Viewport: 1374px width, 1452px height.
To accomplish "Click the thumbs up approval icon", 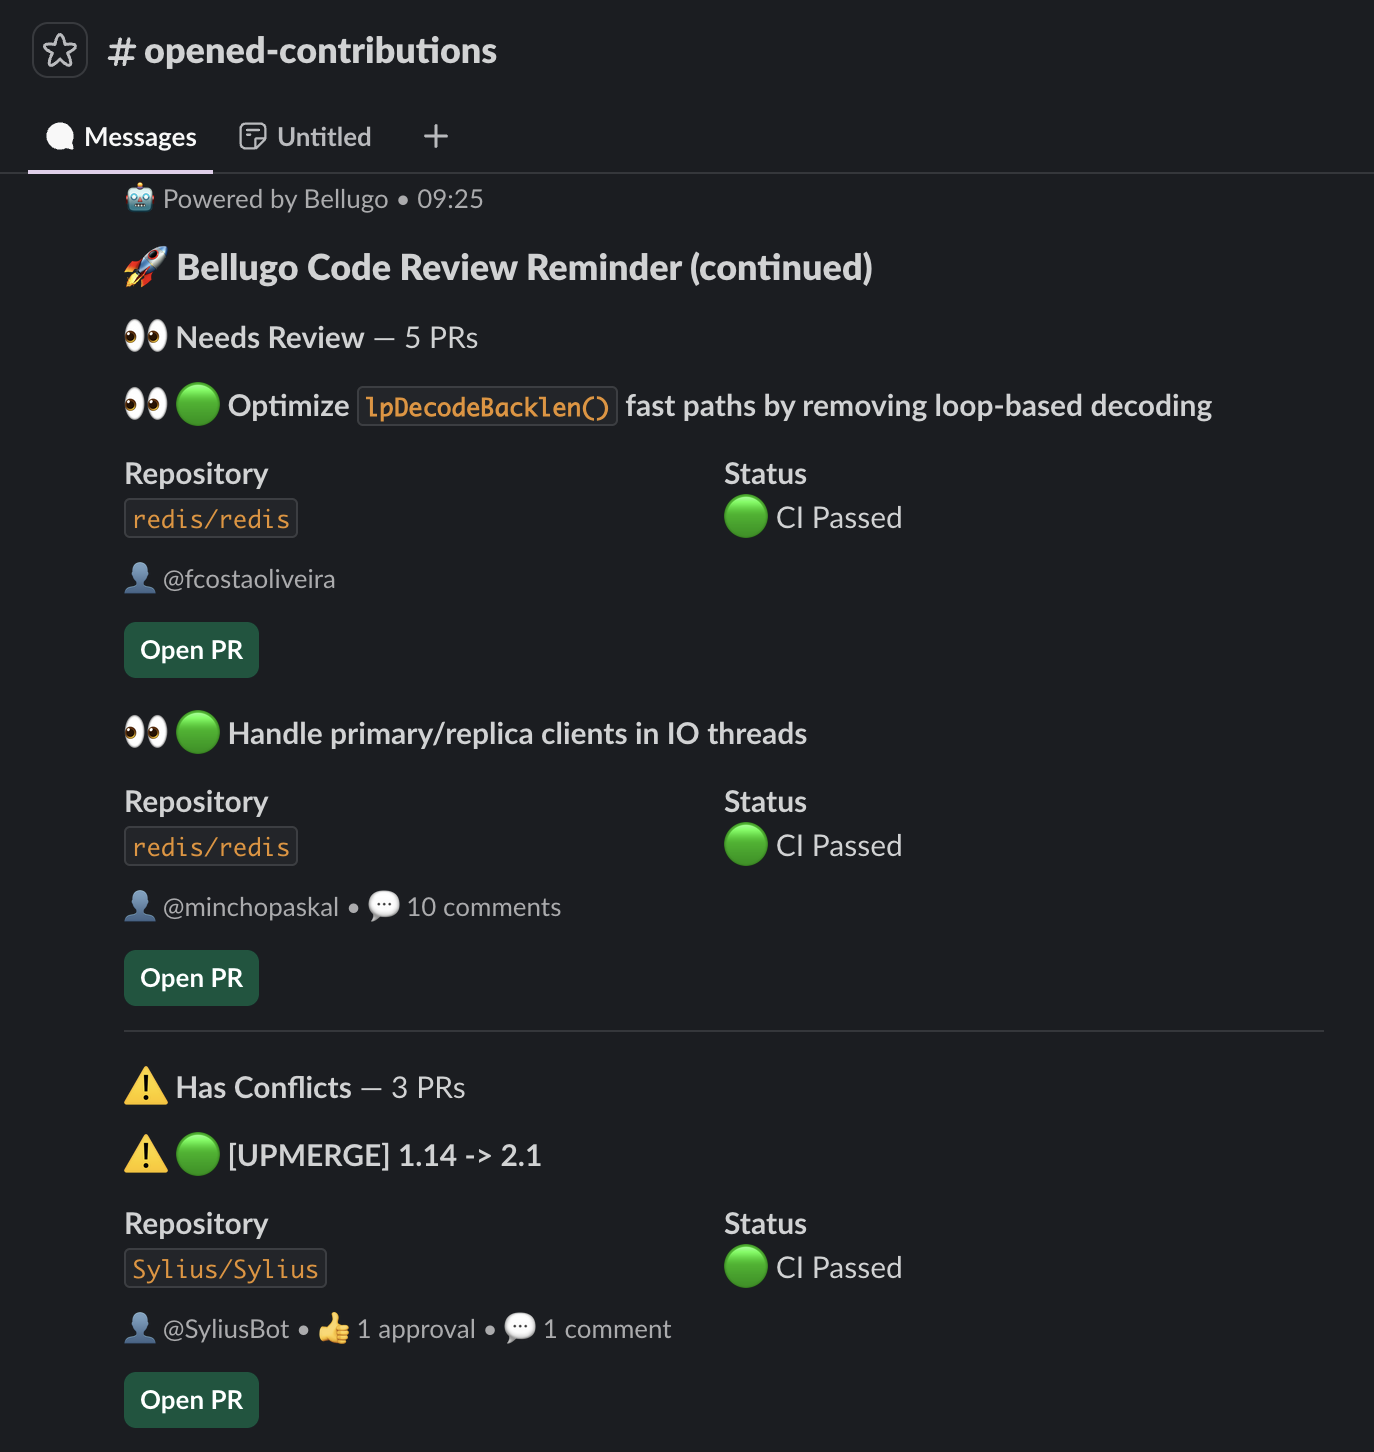I will 334,1328.
